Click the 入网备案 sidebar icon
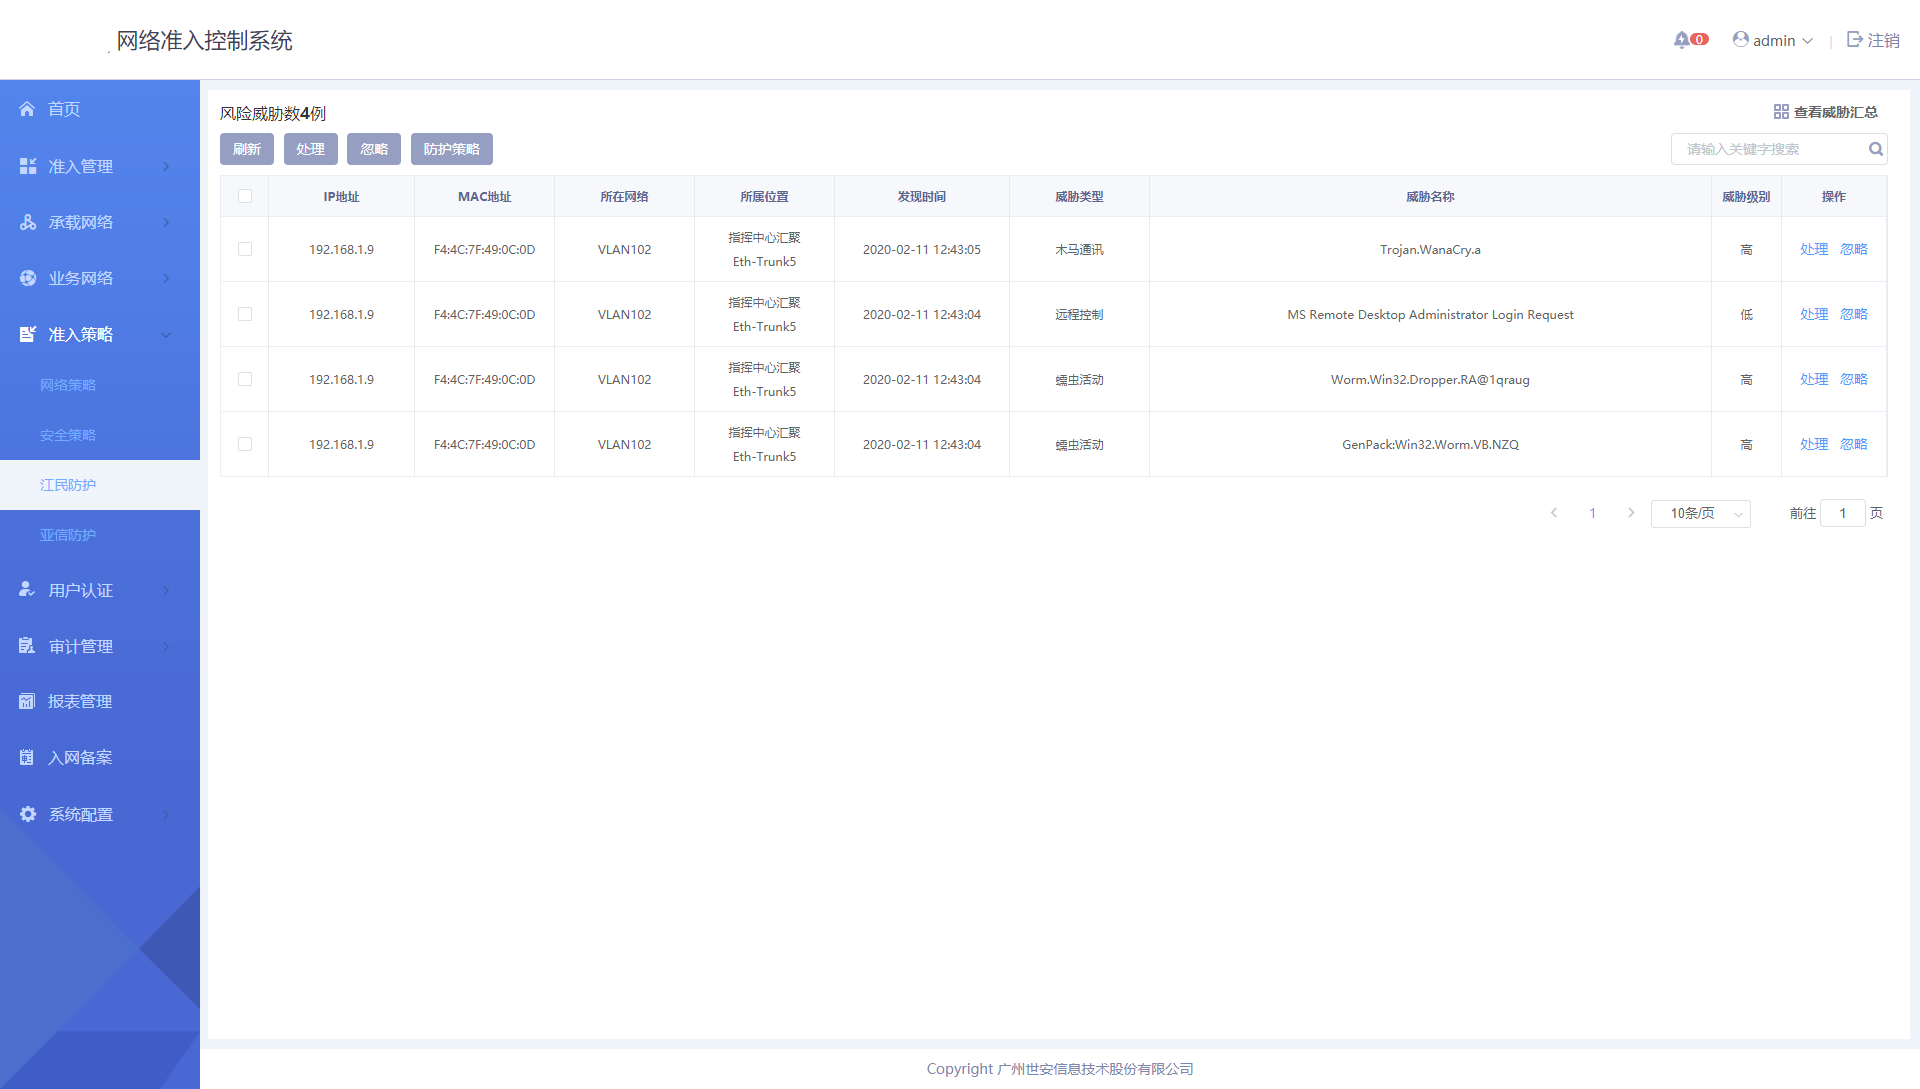This screenshot has width=1920, height=1089. [x=27, y=758]
